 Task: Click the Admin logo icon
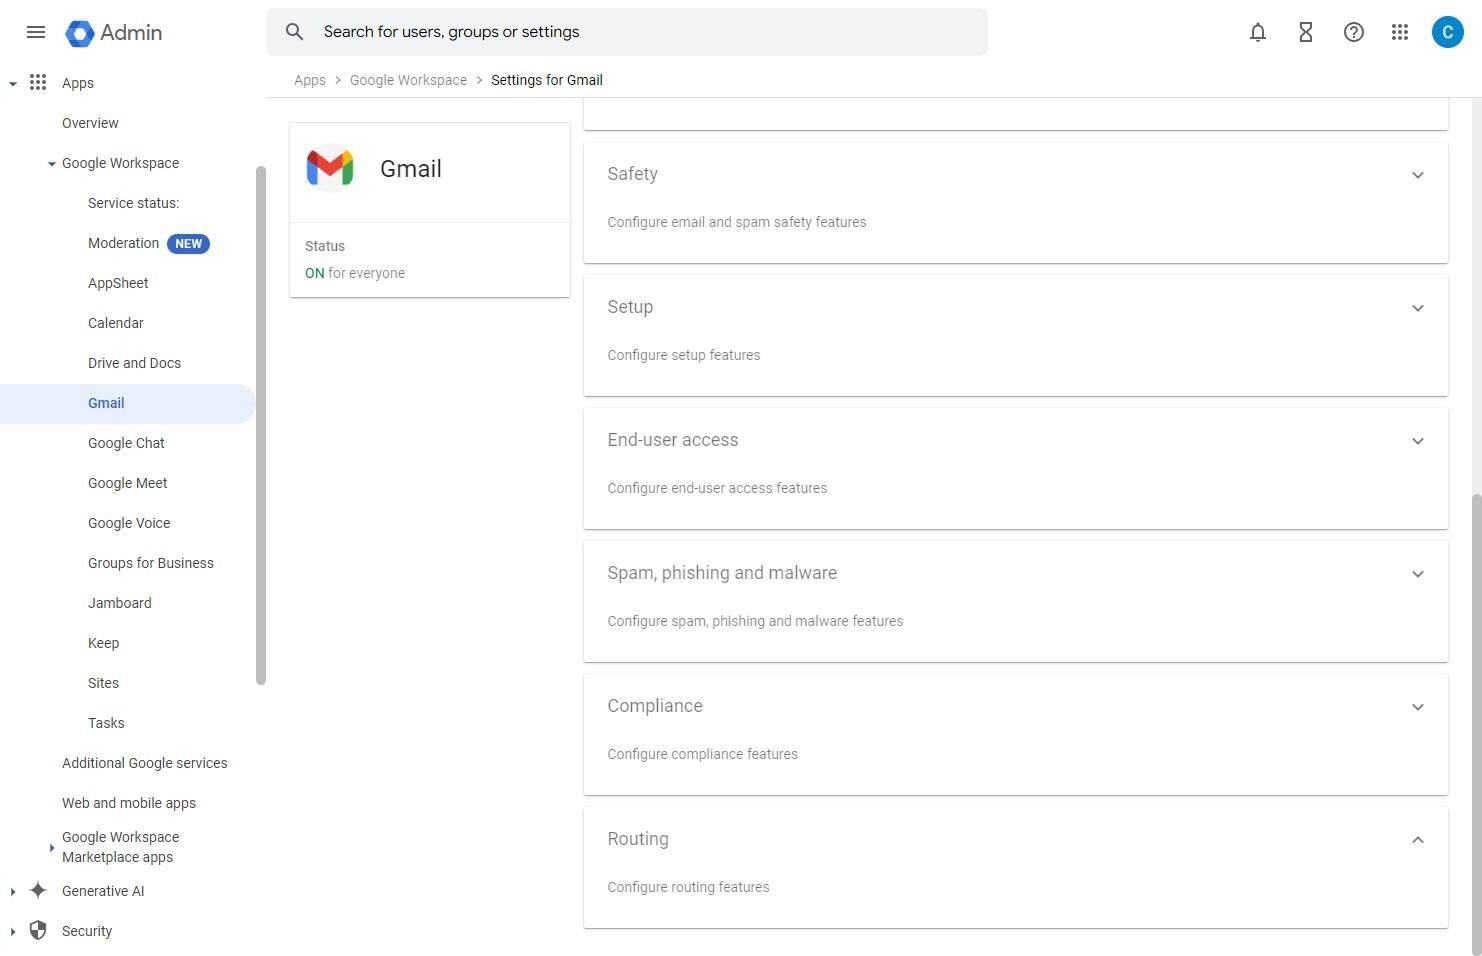(x=80, y=33)
